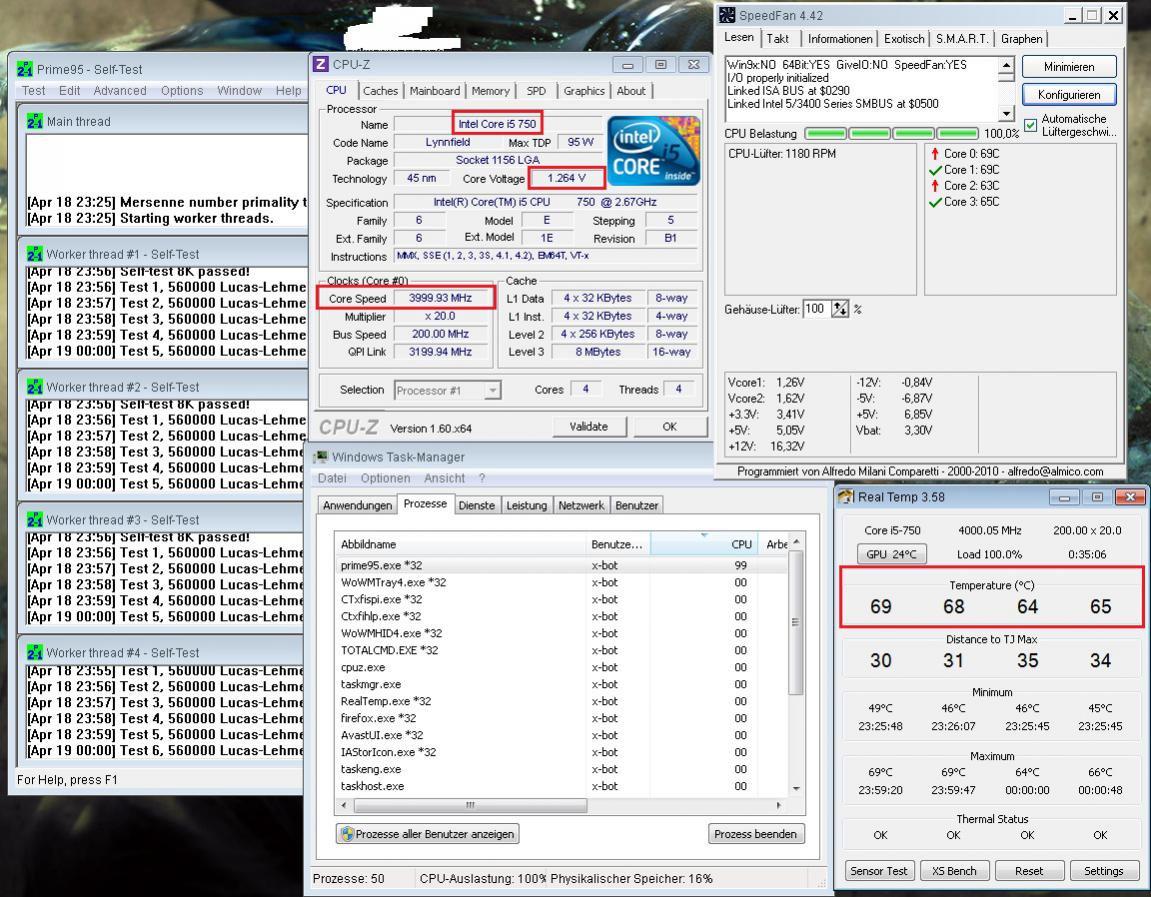Click the GPU 24°C button in Real Temp
1151x897 pixels.
click(x=891, y=554)
